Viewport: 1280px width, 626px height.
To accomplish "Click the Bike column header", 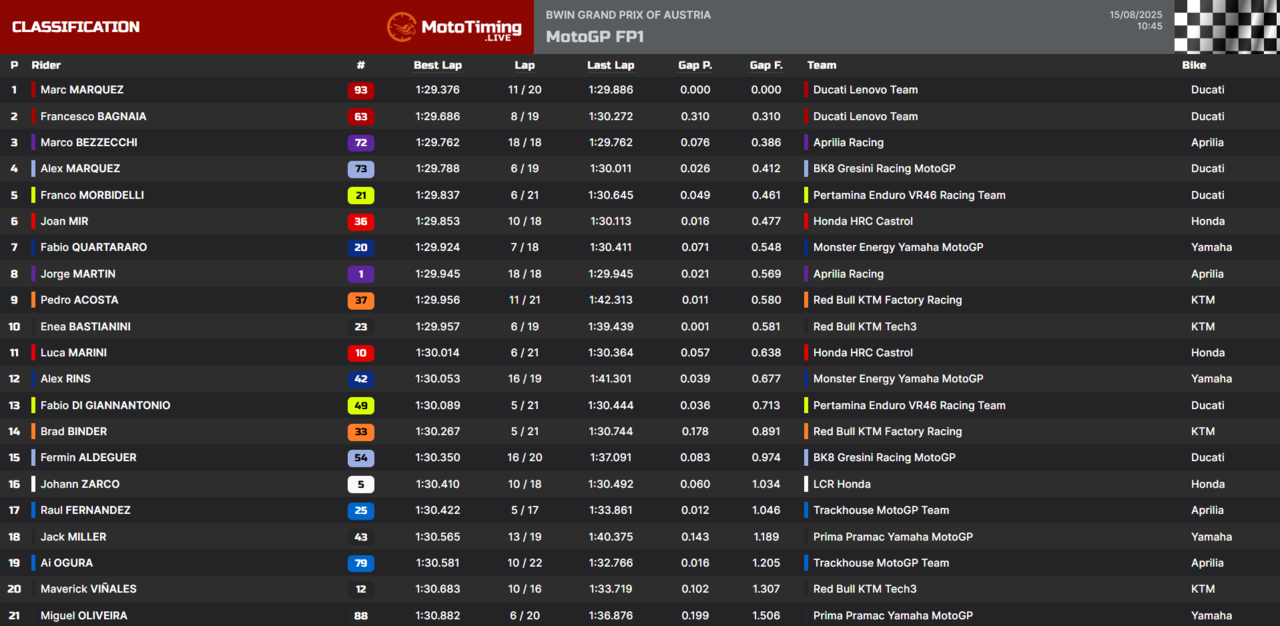I will pos(1194,65).
